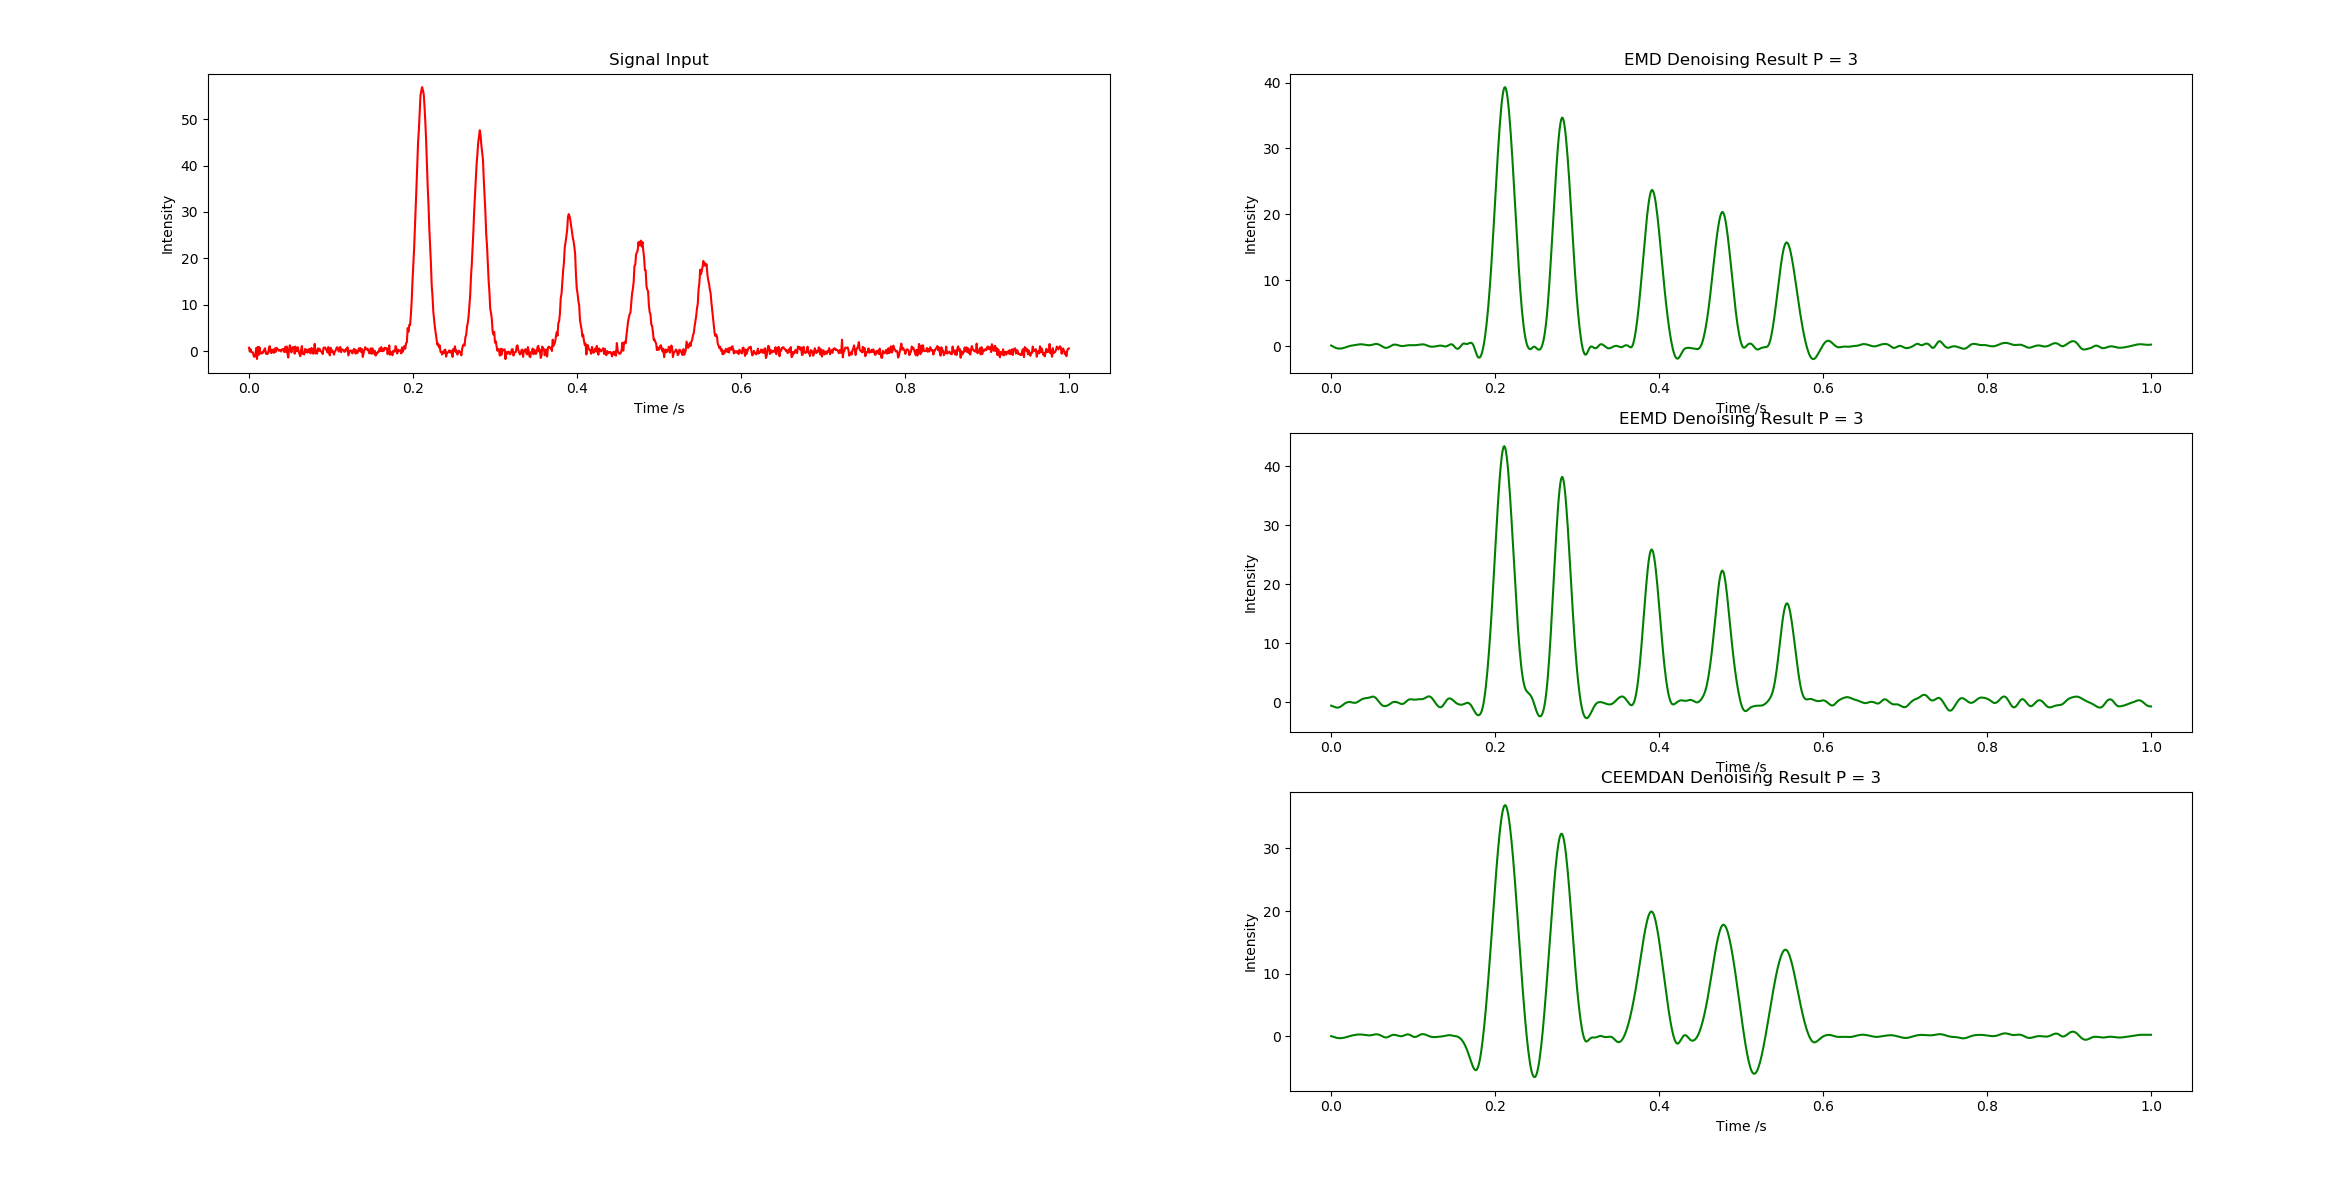
Task: Click the '0.6' x-tick under Signal Input plot
Action: tap(741, 388)
